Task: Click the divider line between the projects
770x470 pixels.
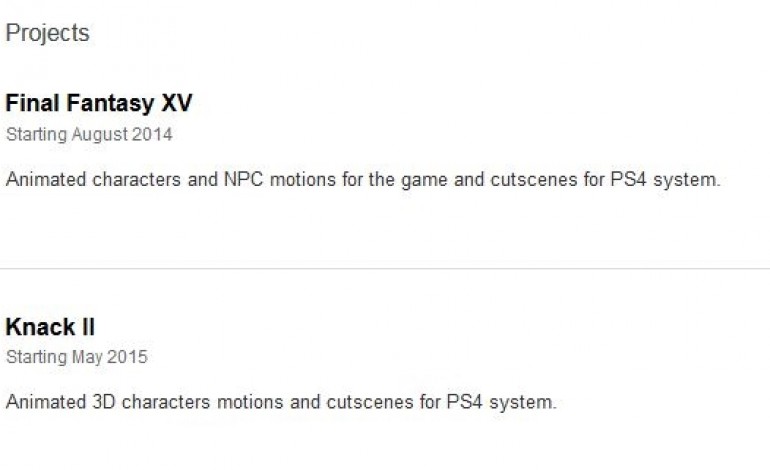Action: tap(385, 268)
